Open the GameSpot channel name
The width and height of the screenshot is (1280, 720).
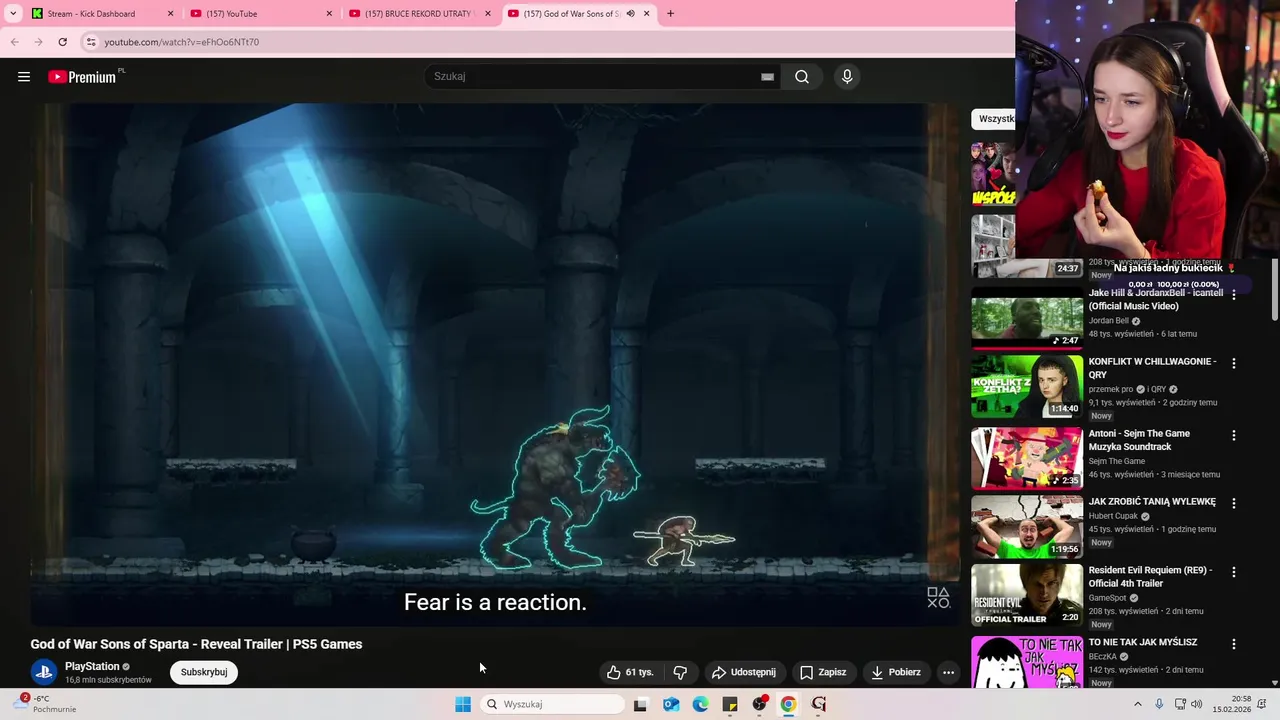(x=1108, y=598)
